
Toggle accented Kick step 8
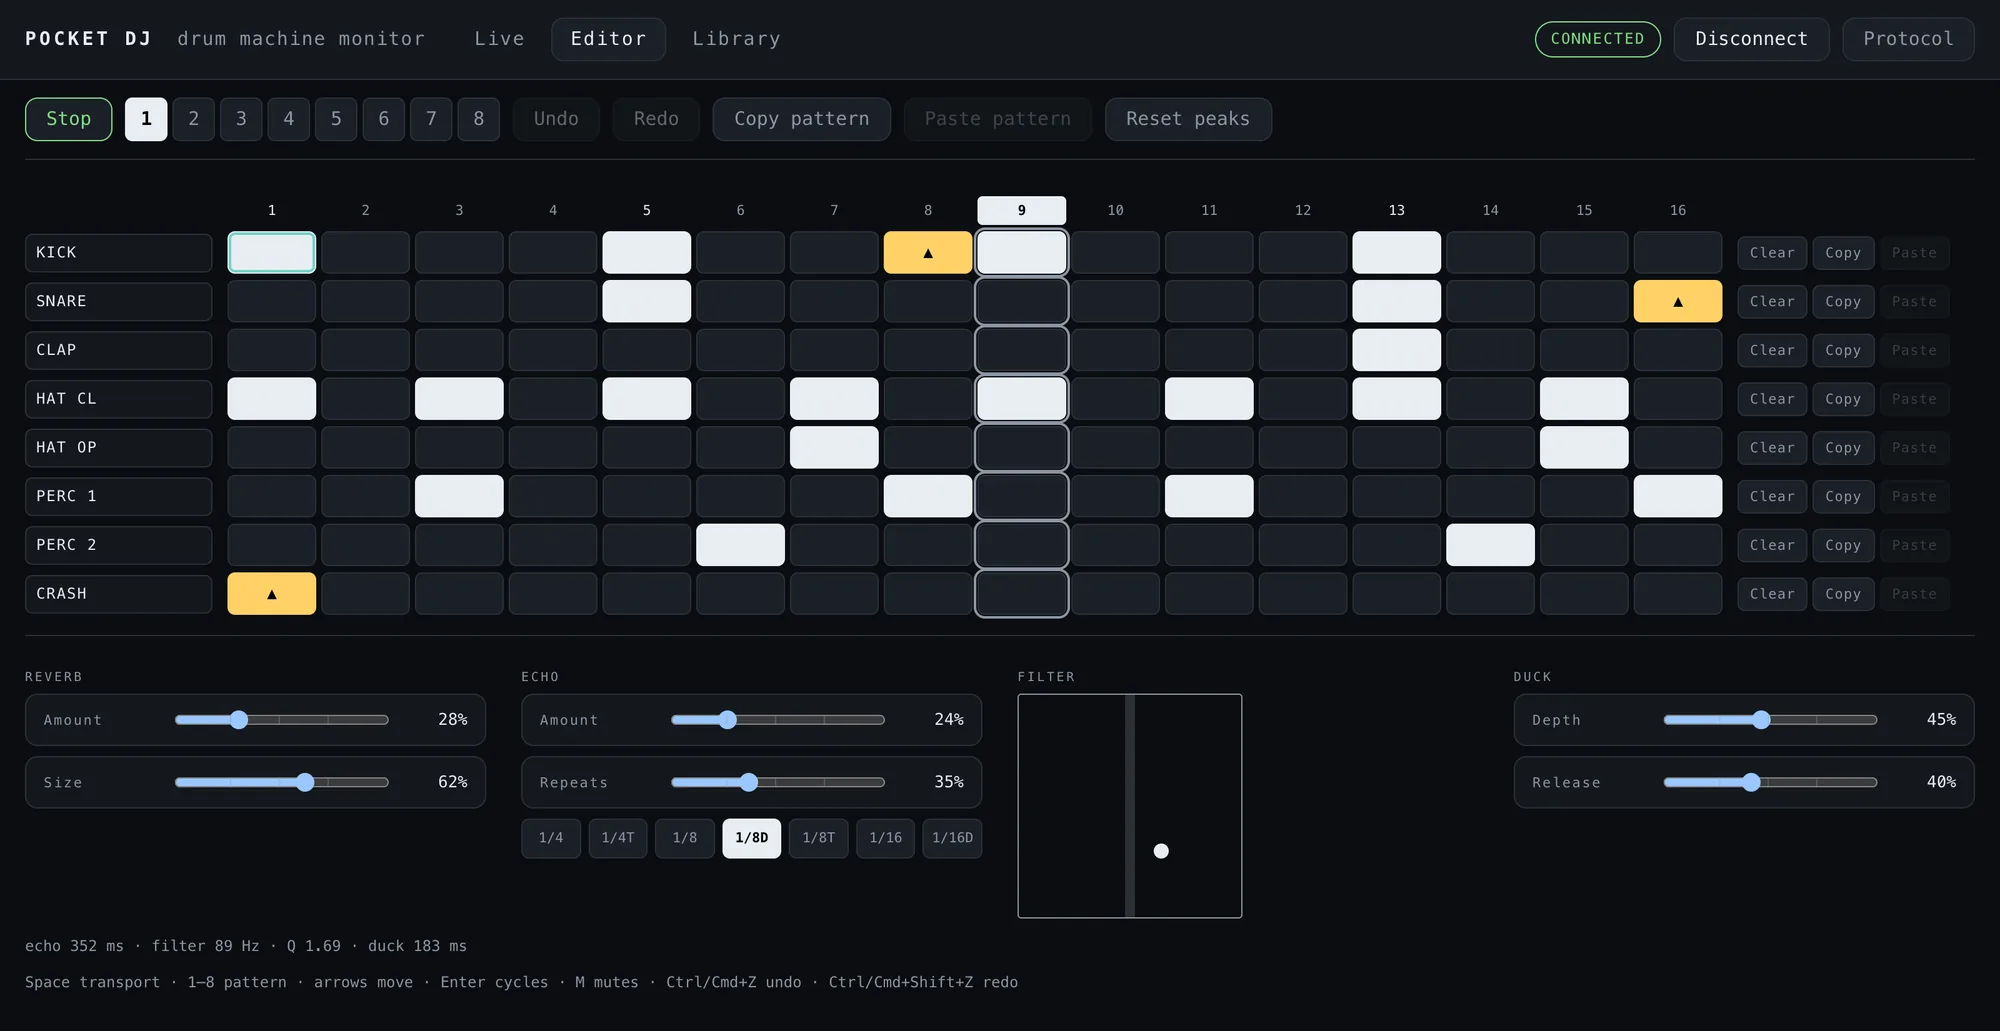tap(927, 252)
